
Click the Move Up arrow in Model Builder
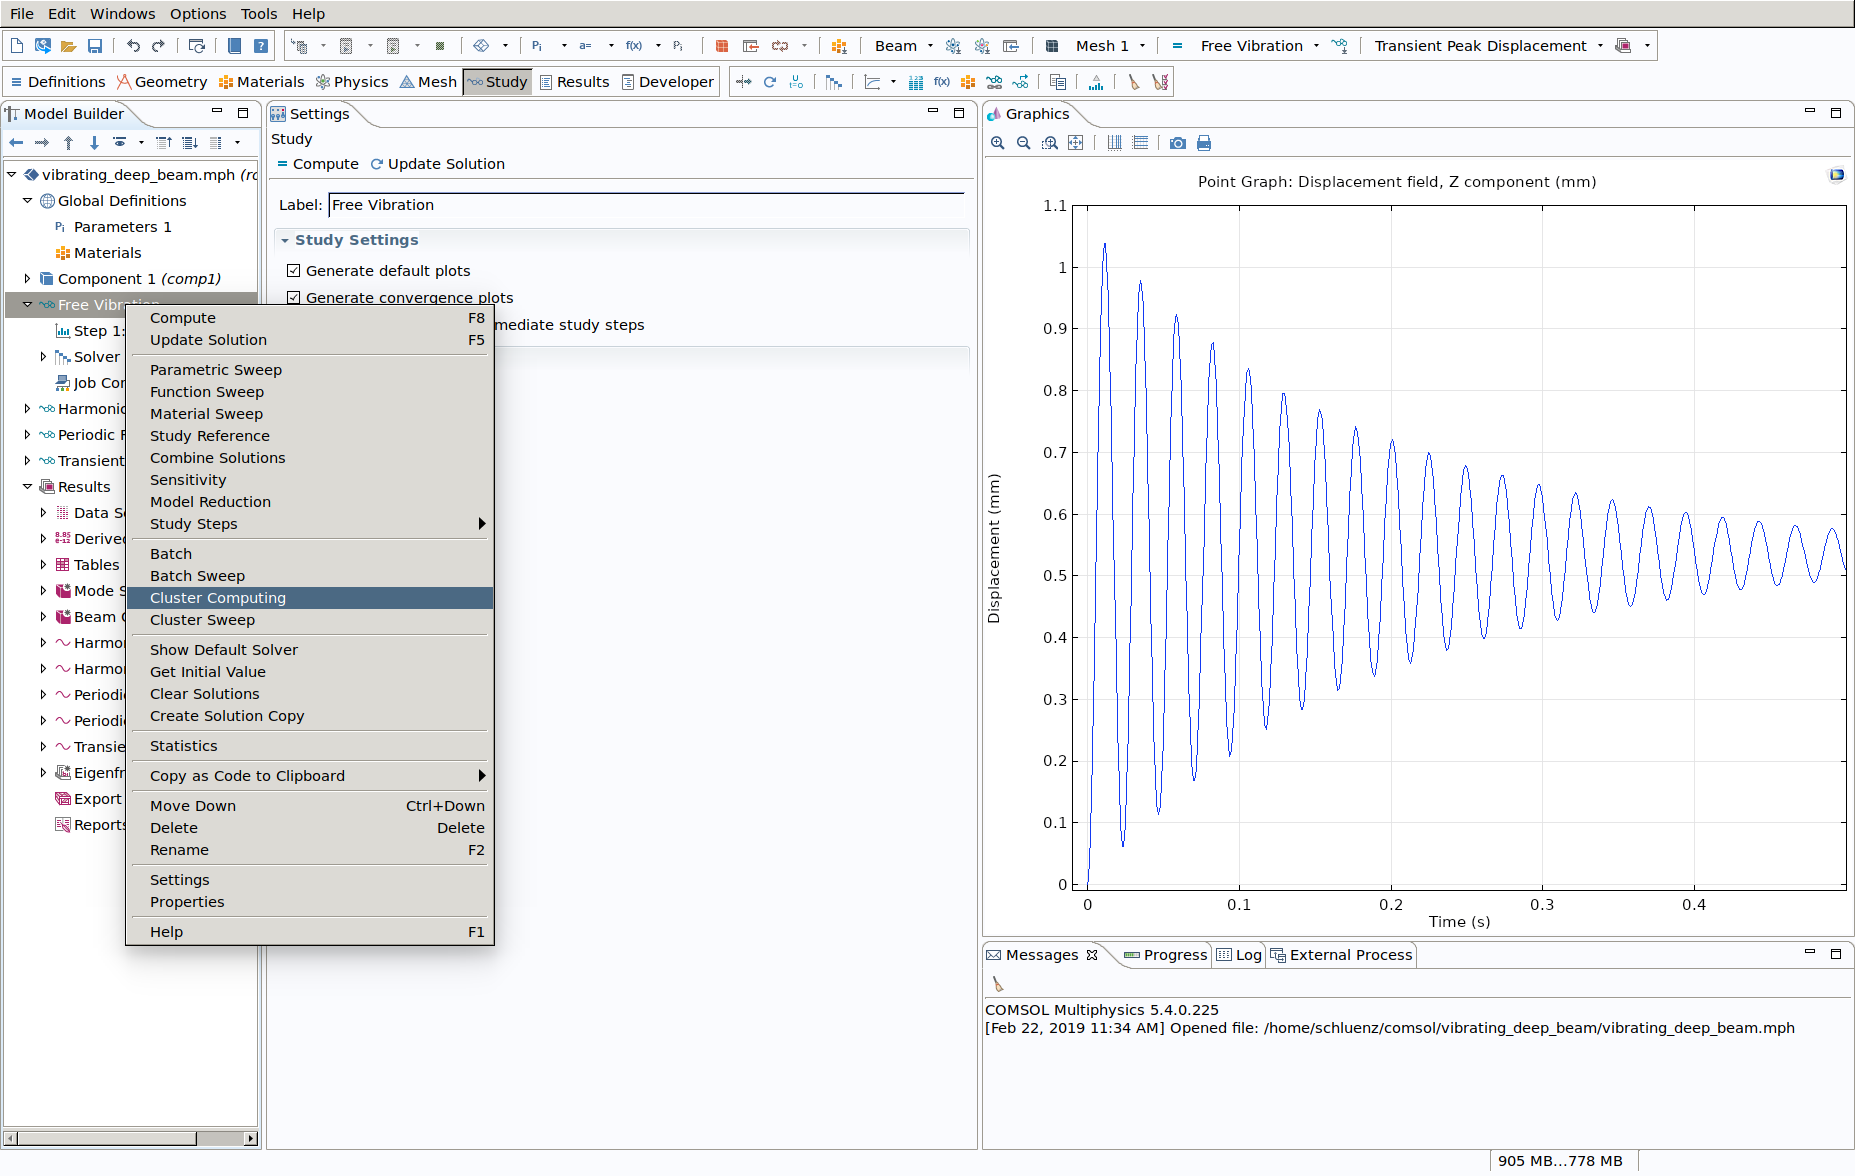coord(68,143)
